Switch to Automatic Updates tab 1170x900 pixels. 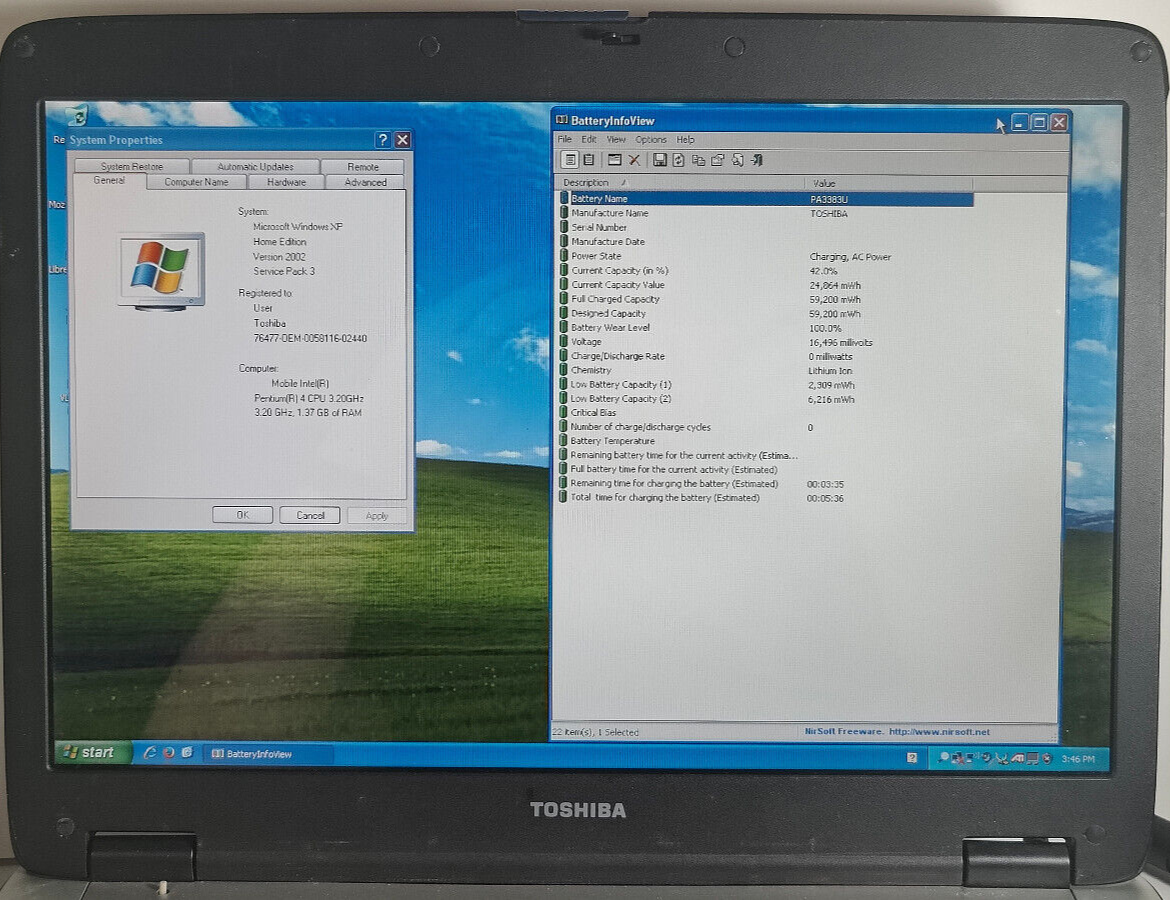(255, 166)
